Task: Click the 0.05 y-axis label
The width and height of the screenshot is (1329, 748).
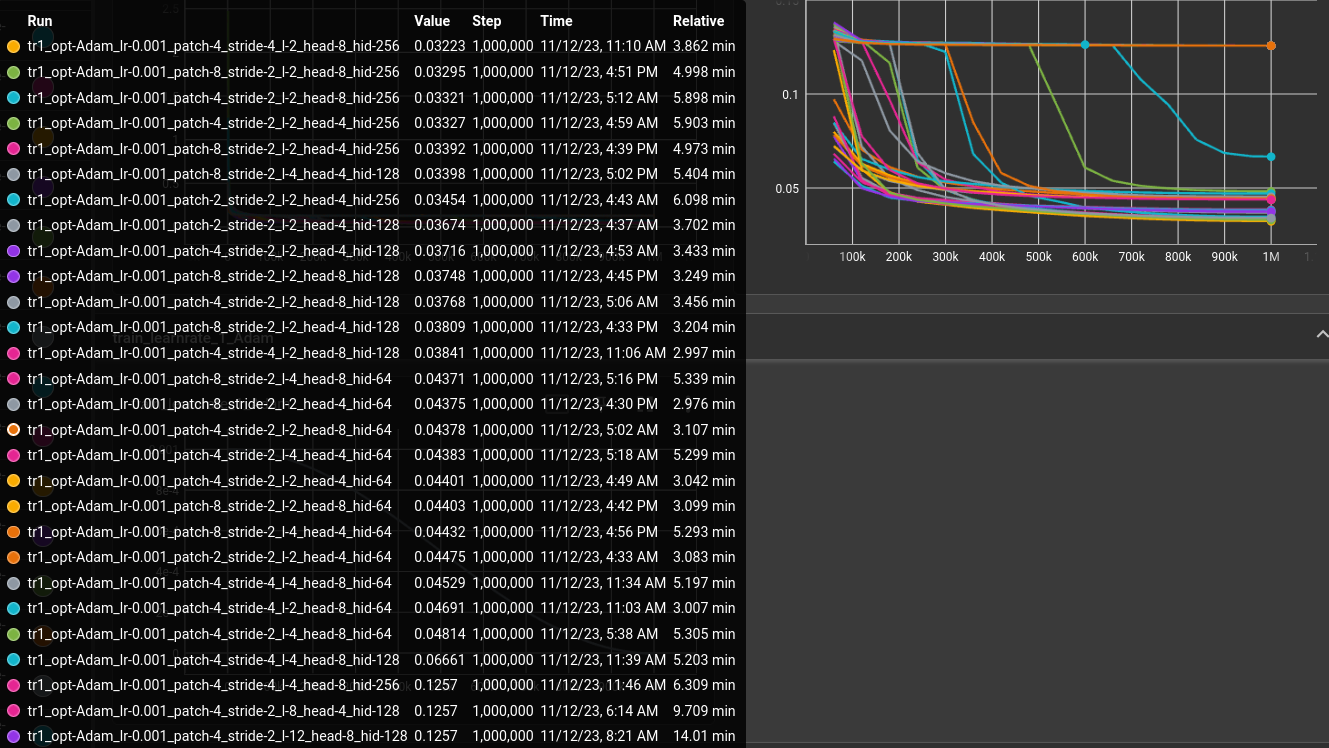Action: click(788, 188)
